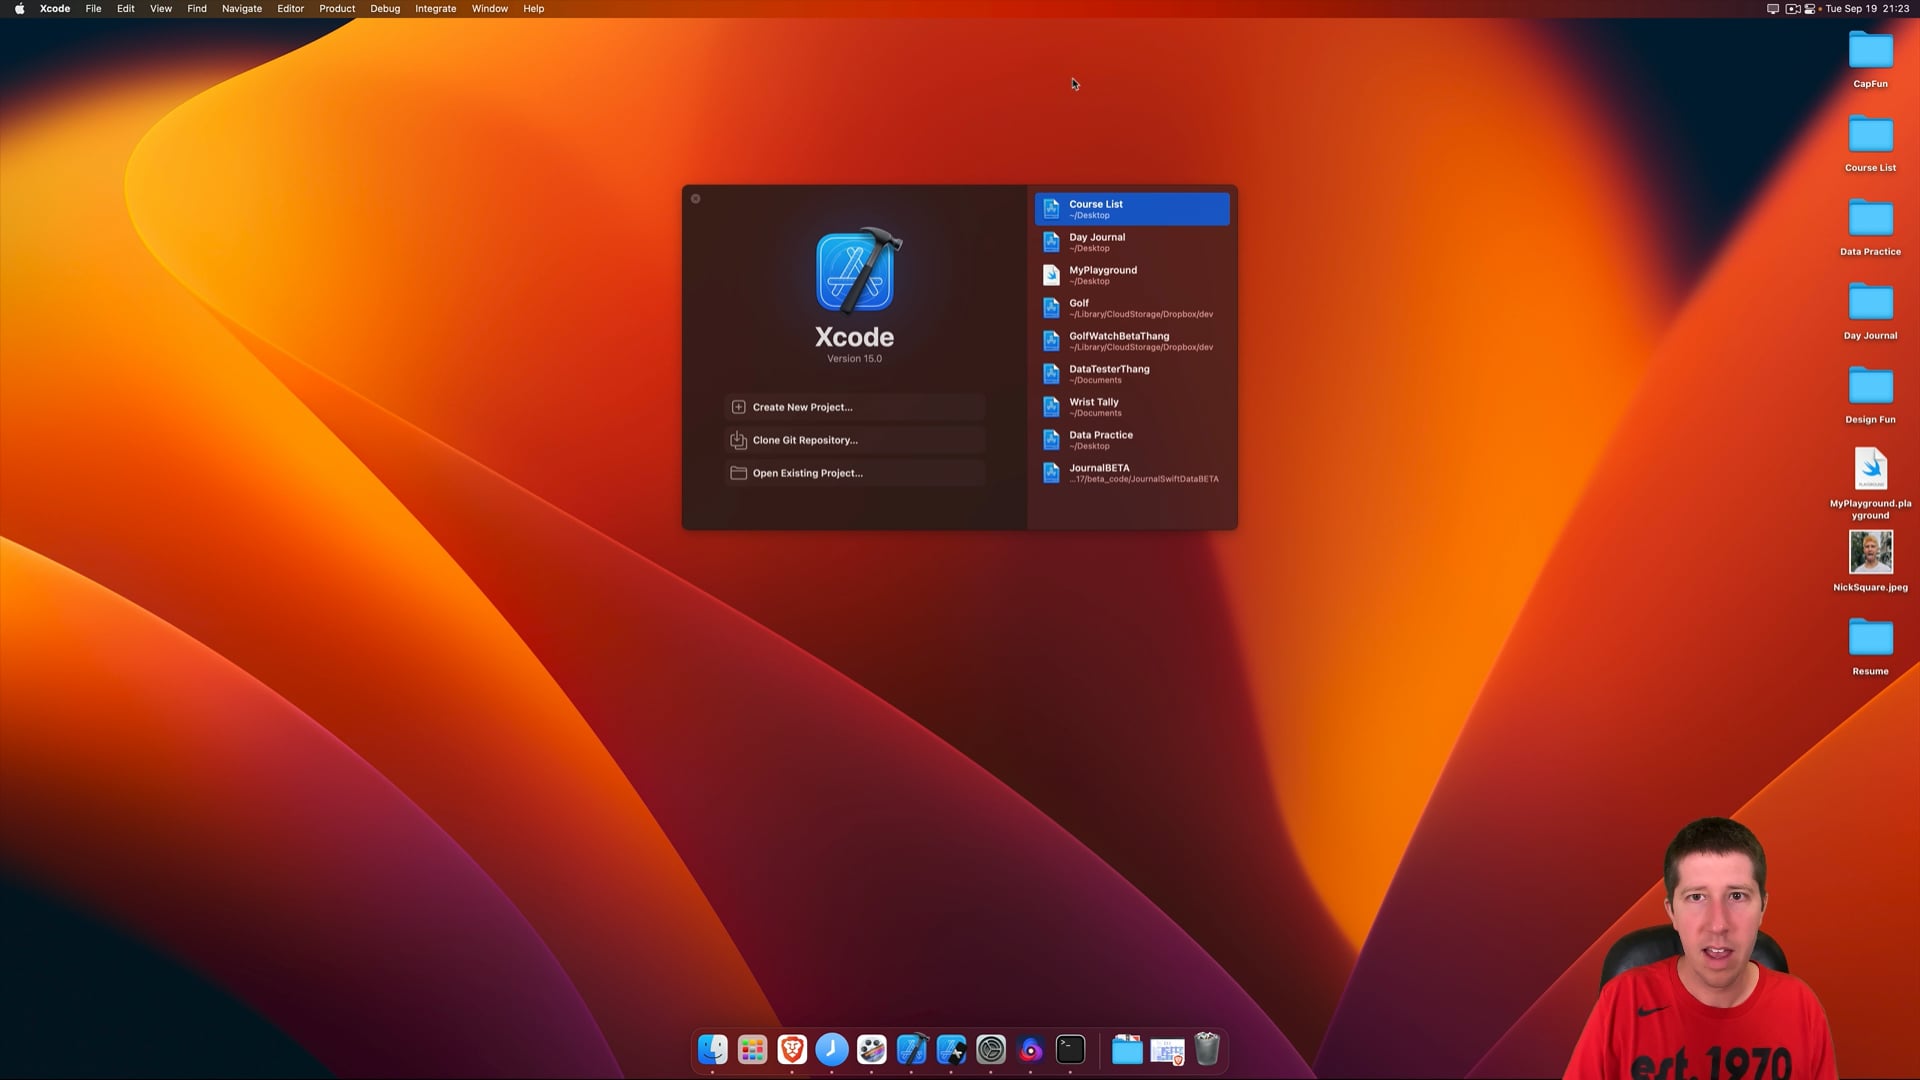Viewport: 1920px width, 1080px height.
Task: Open Launchpad from the Dock
Action: point(752,1050)
